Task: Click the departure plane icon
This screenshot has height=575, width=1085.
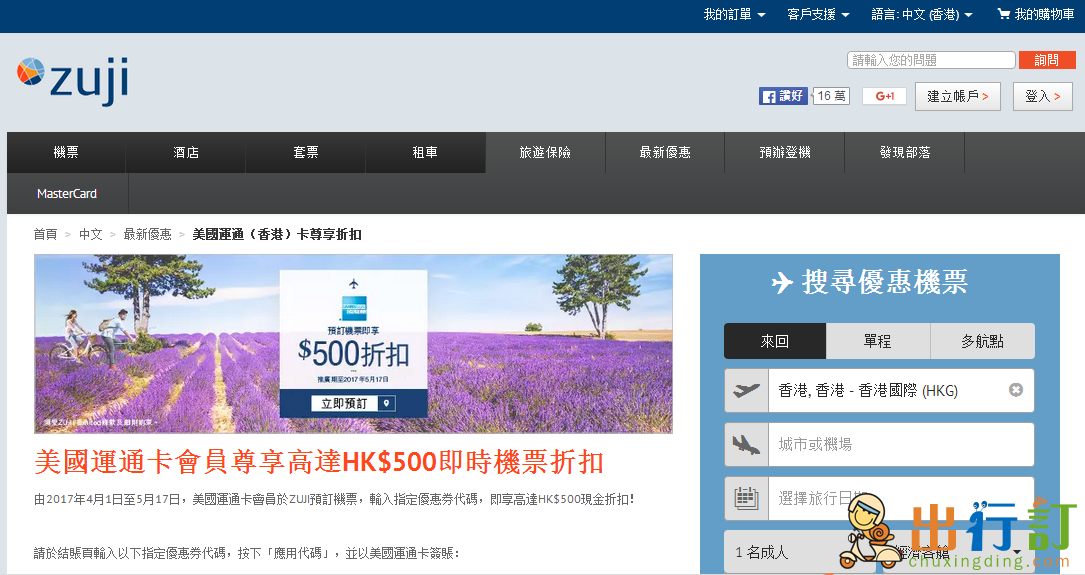Action: click(x=747, y=390)
